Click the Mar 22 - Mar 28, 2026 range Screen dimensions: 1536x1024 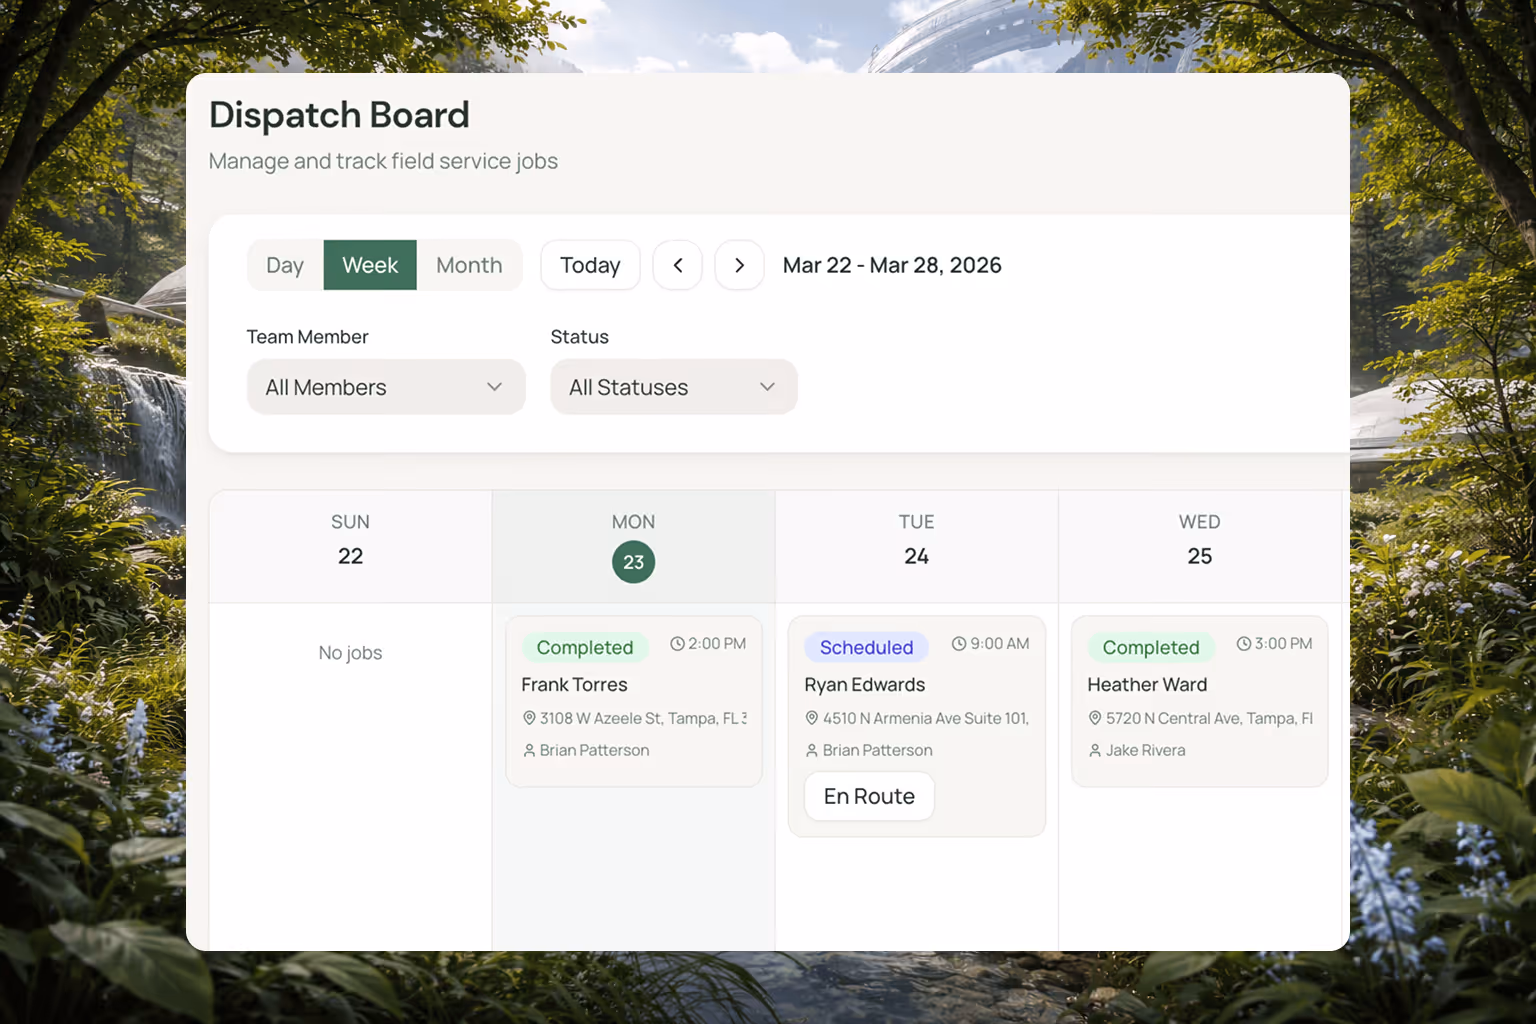coord(892,265)
